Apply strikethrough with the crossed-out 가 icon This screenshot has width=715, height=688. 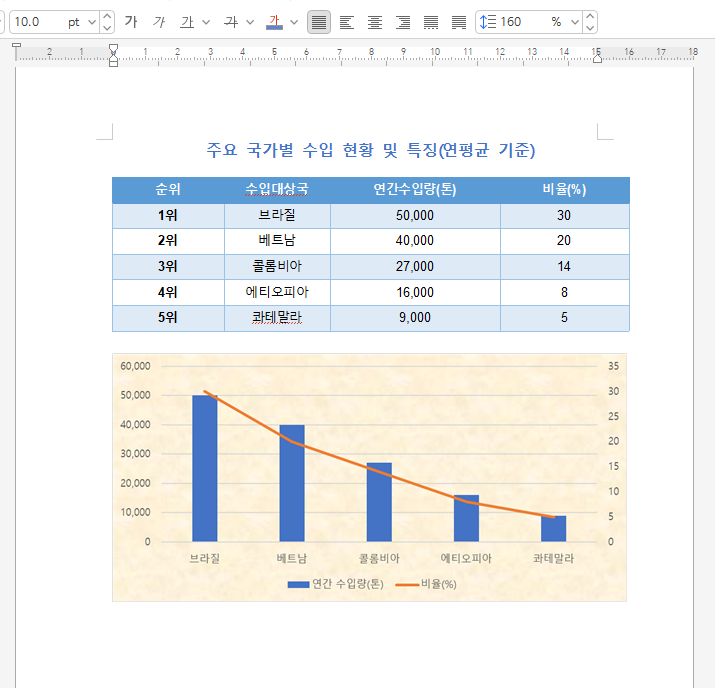click(x=231, y=22)
